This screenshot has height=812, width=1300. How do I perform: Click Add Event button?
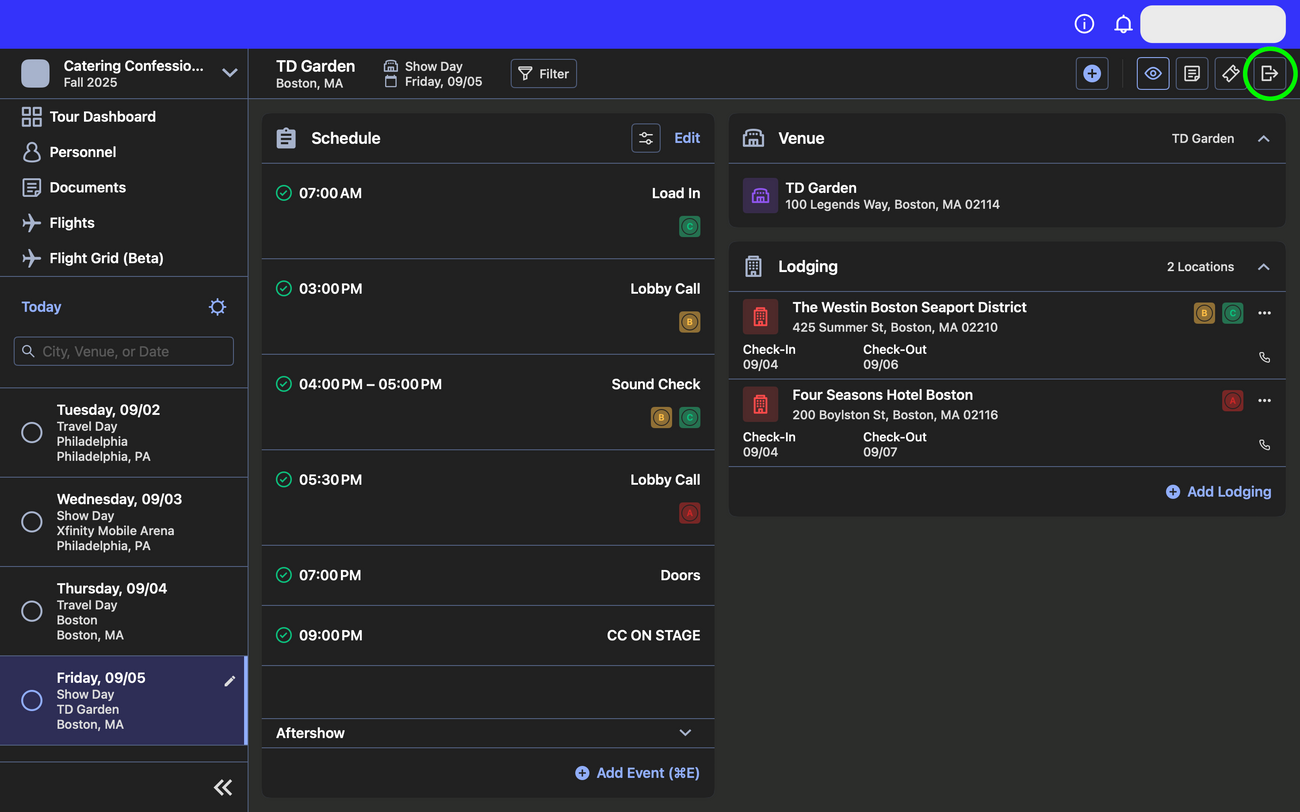pos(637,773)
